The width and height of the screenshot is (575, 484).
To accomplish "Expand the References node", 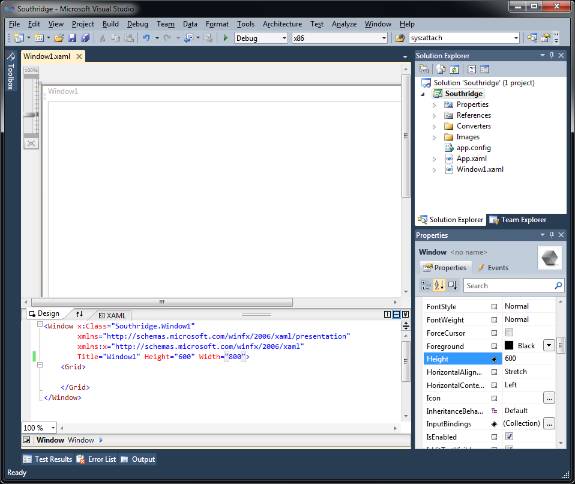I will [x=434, y=116].
